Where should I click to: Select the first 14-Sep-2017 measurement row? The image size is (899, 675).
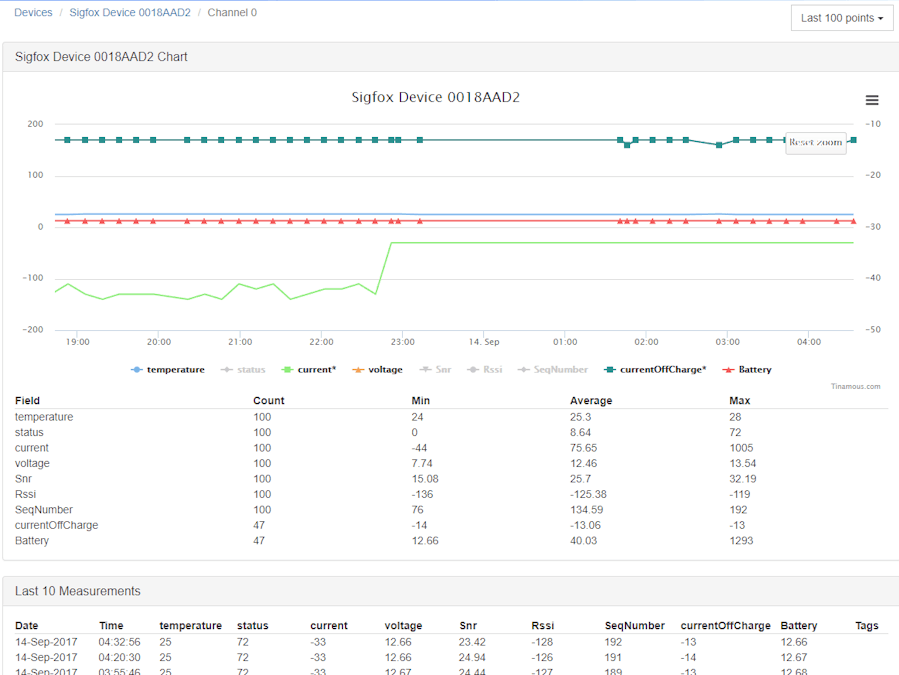pyautogui.click(x=45, y=642)
